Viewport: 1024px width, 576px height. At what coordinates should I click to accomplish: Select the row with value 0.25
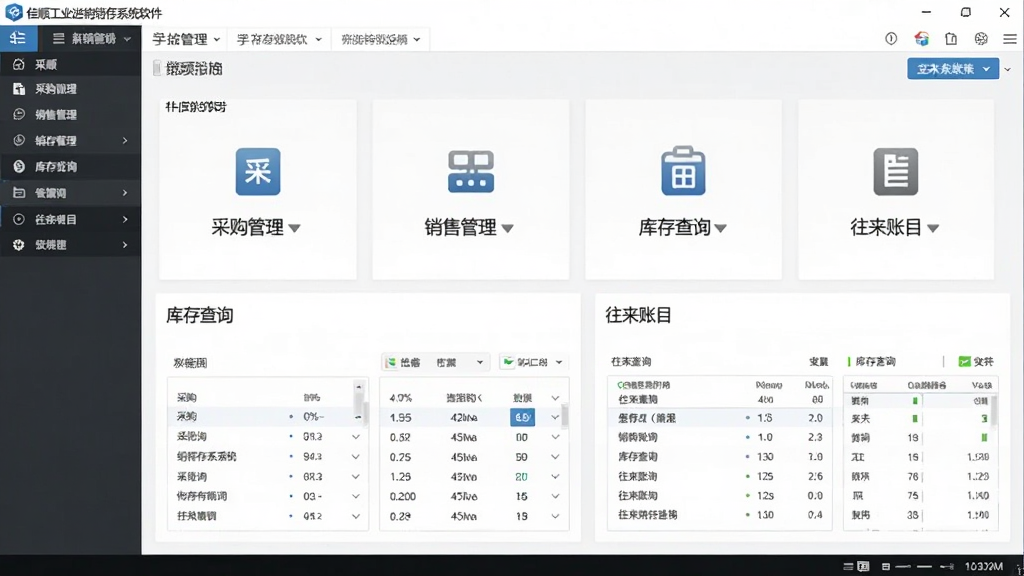474,456
